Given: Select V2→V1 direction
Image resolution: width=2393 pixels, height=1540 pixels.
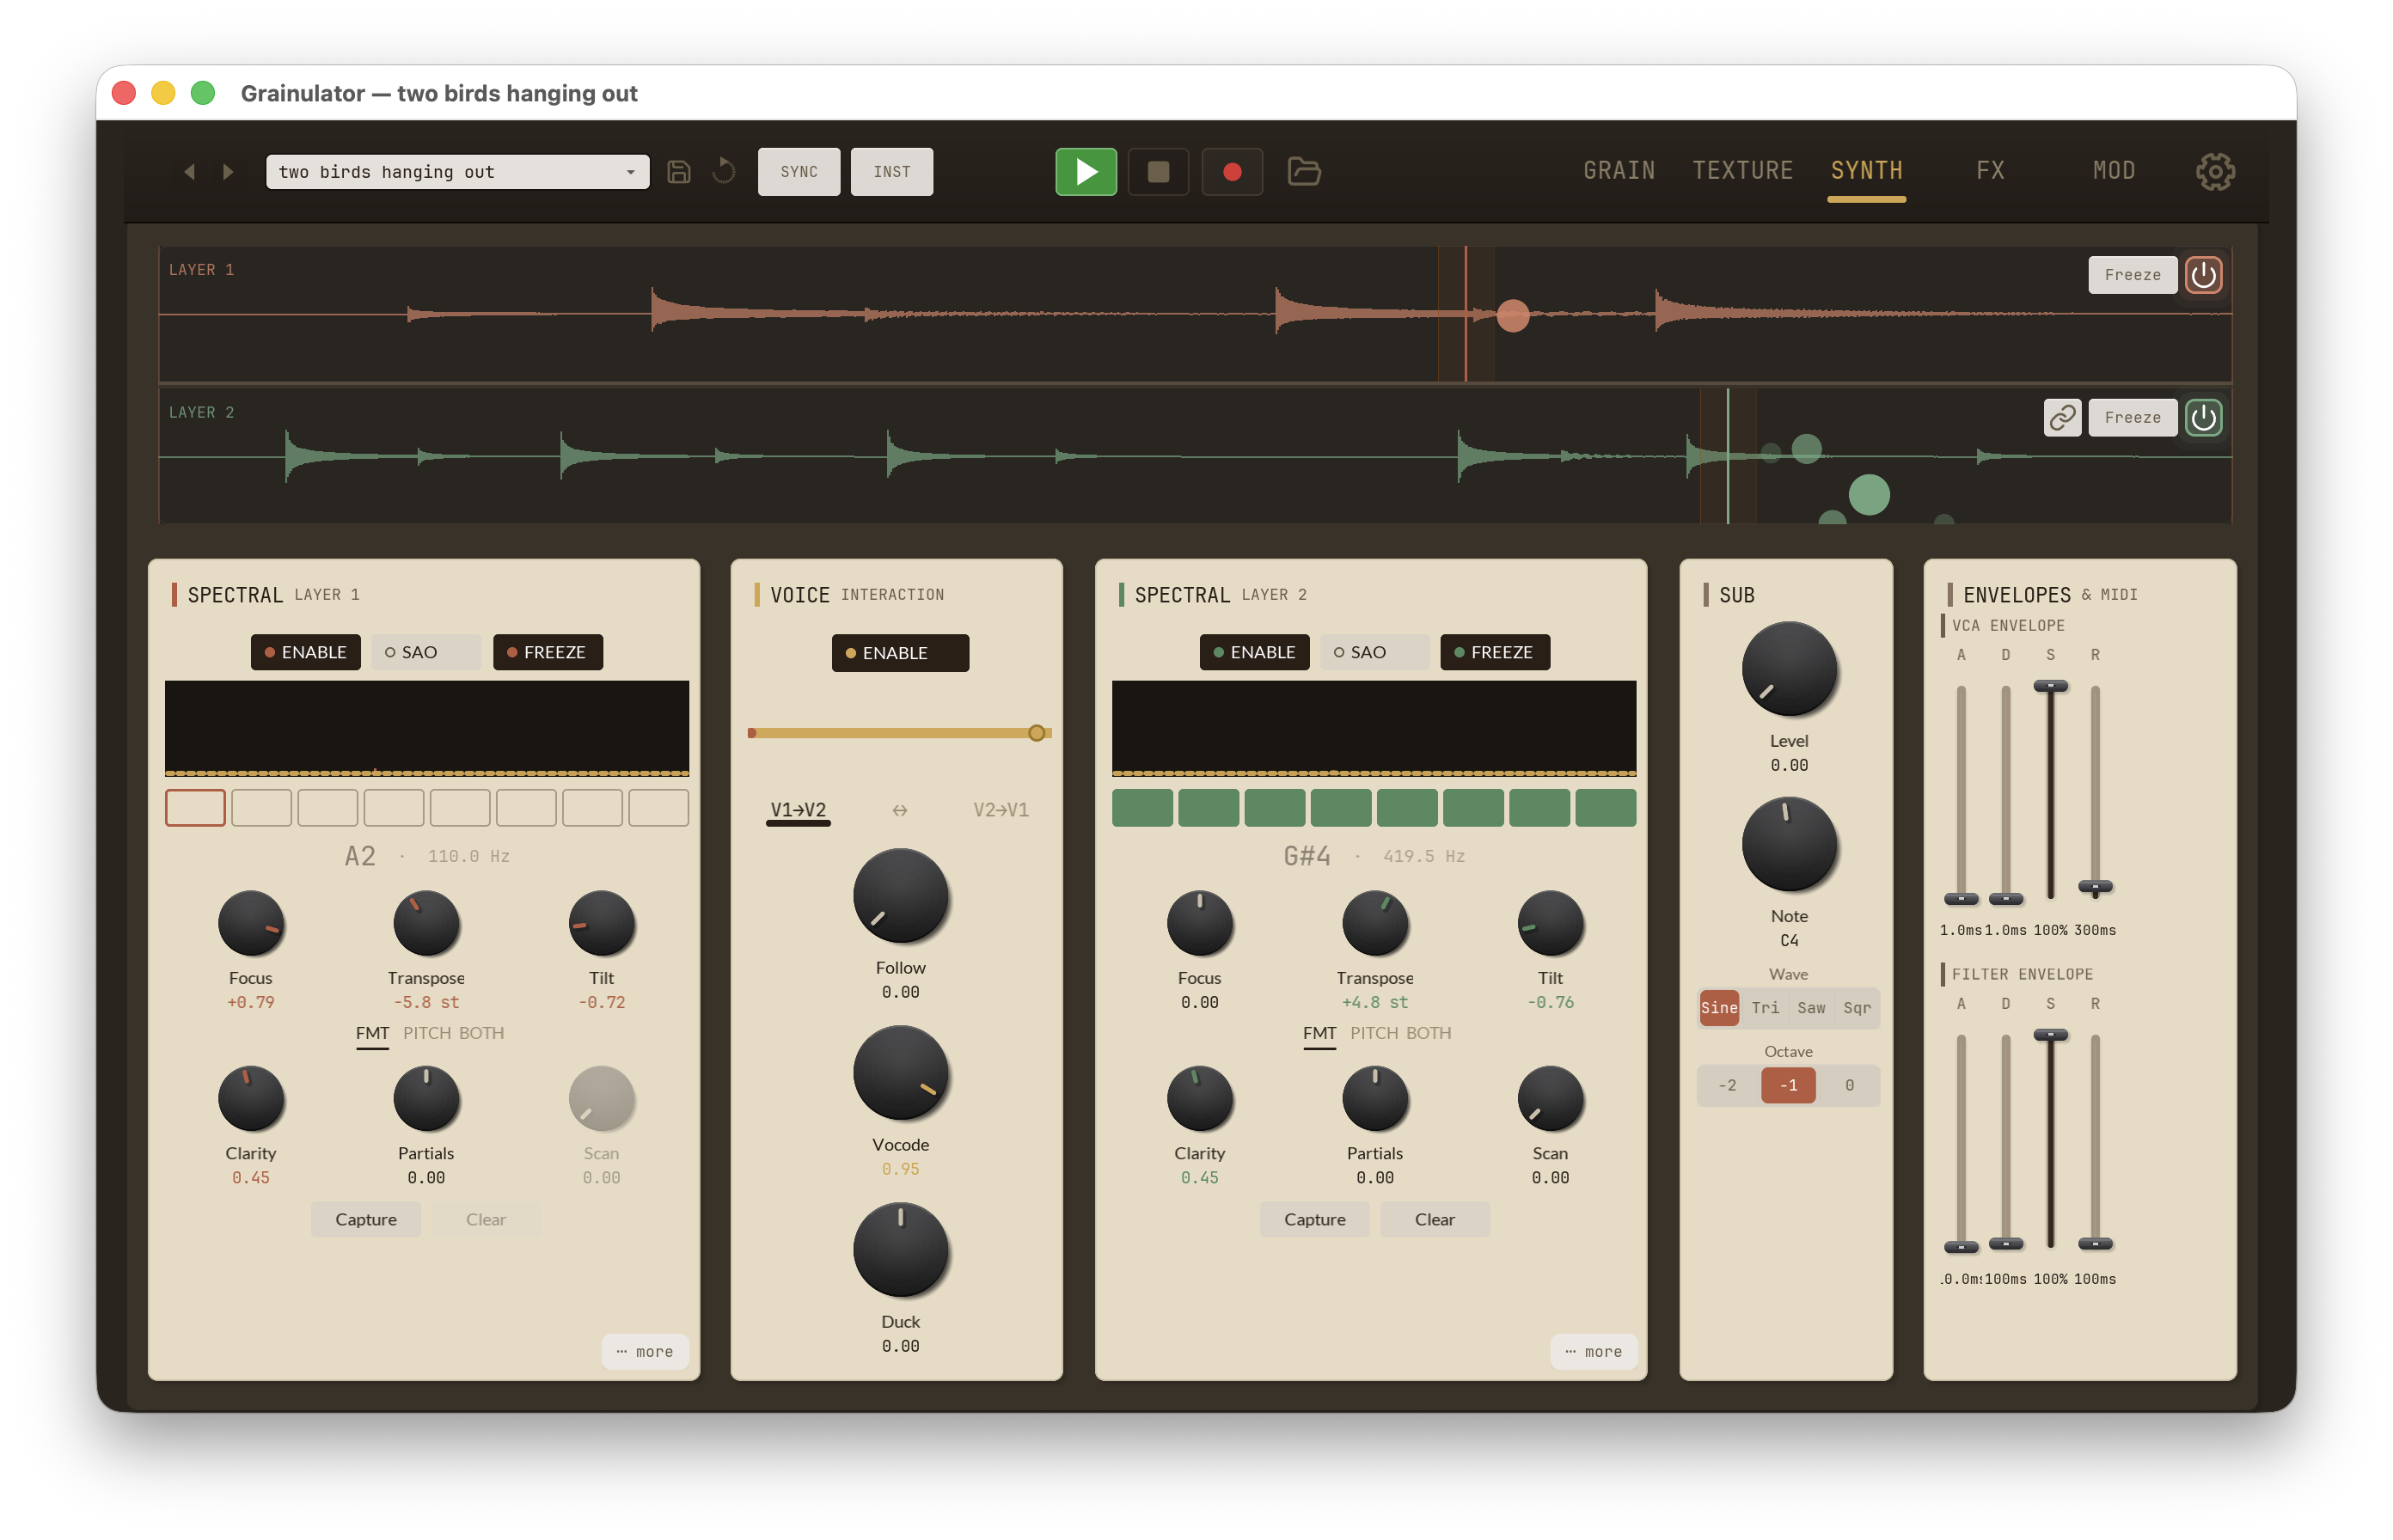Looking at the screenshot, I should [x=1001, y=810].
